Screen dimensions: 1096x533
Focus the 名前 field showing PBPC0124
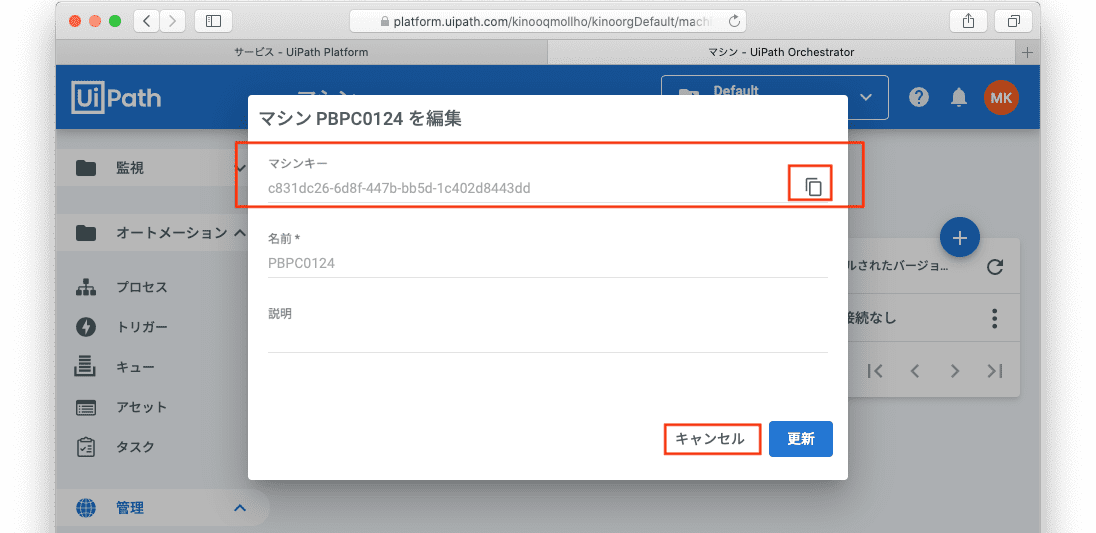click(547, 263)
